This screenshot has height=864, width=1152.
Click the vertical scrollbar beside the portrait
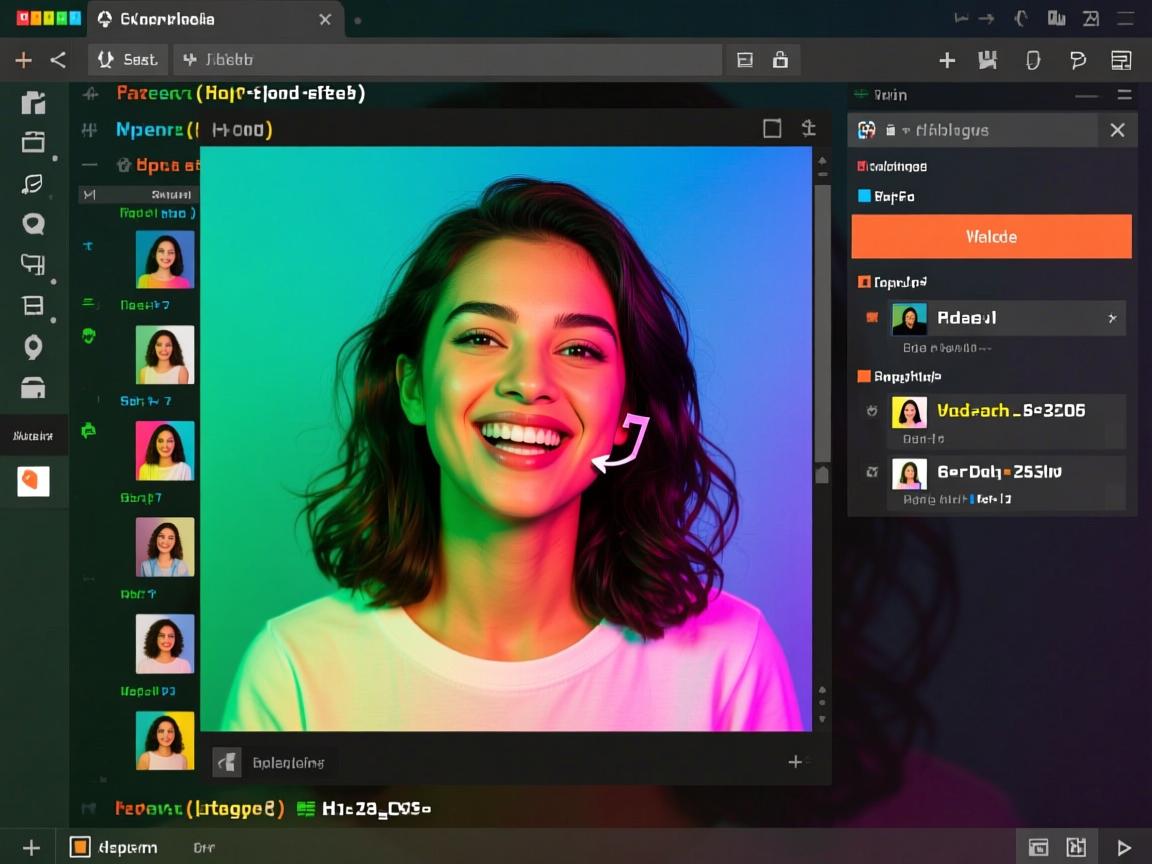click(x=822, y=320)
